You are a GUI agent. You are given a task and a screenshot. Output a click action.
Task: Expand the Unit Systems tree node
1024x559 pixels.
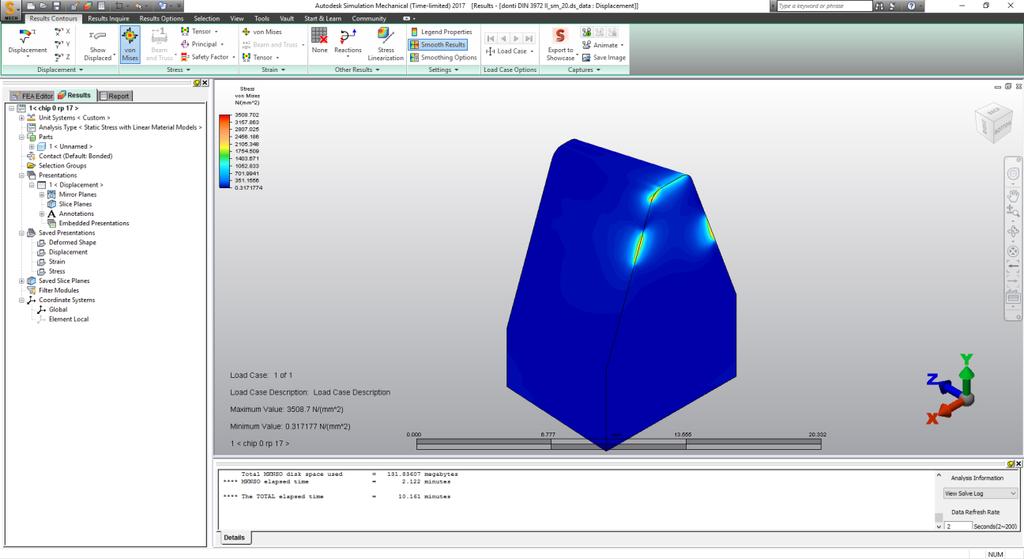pos(21,118)
